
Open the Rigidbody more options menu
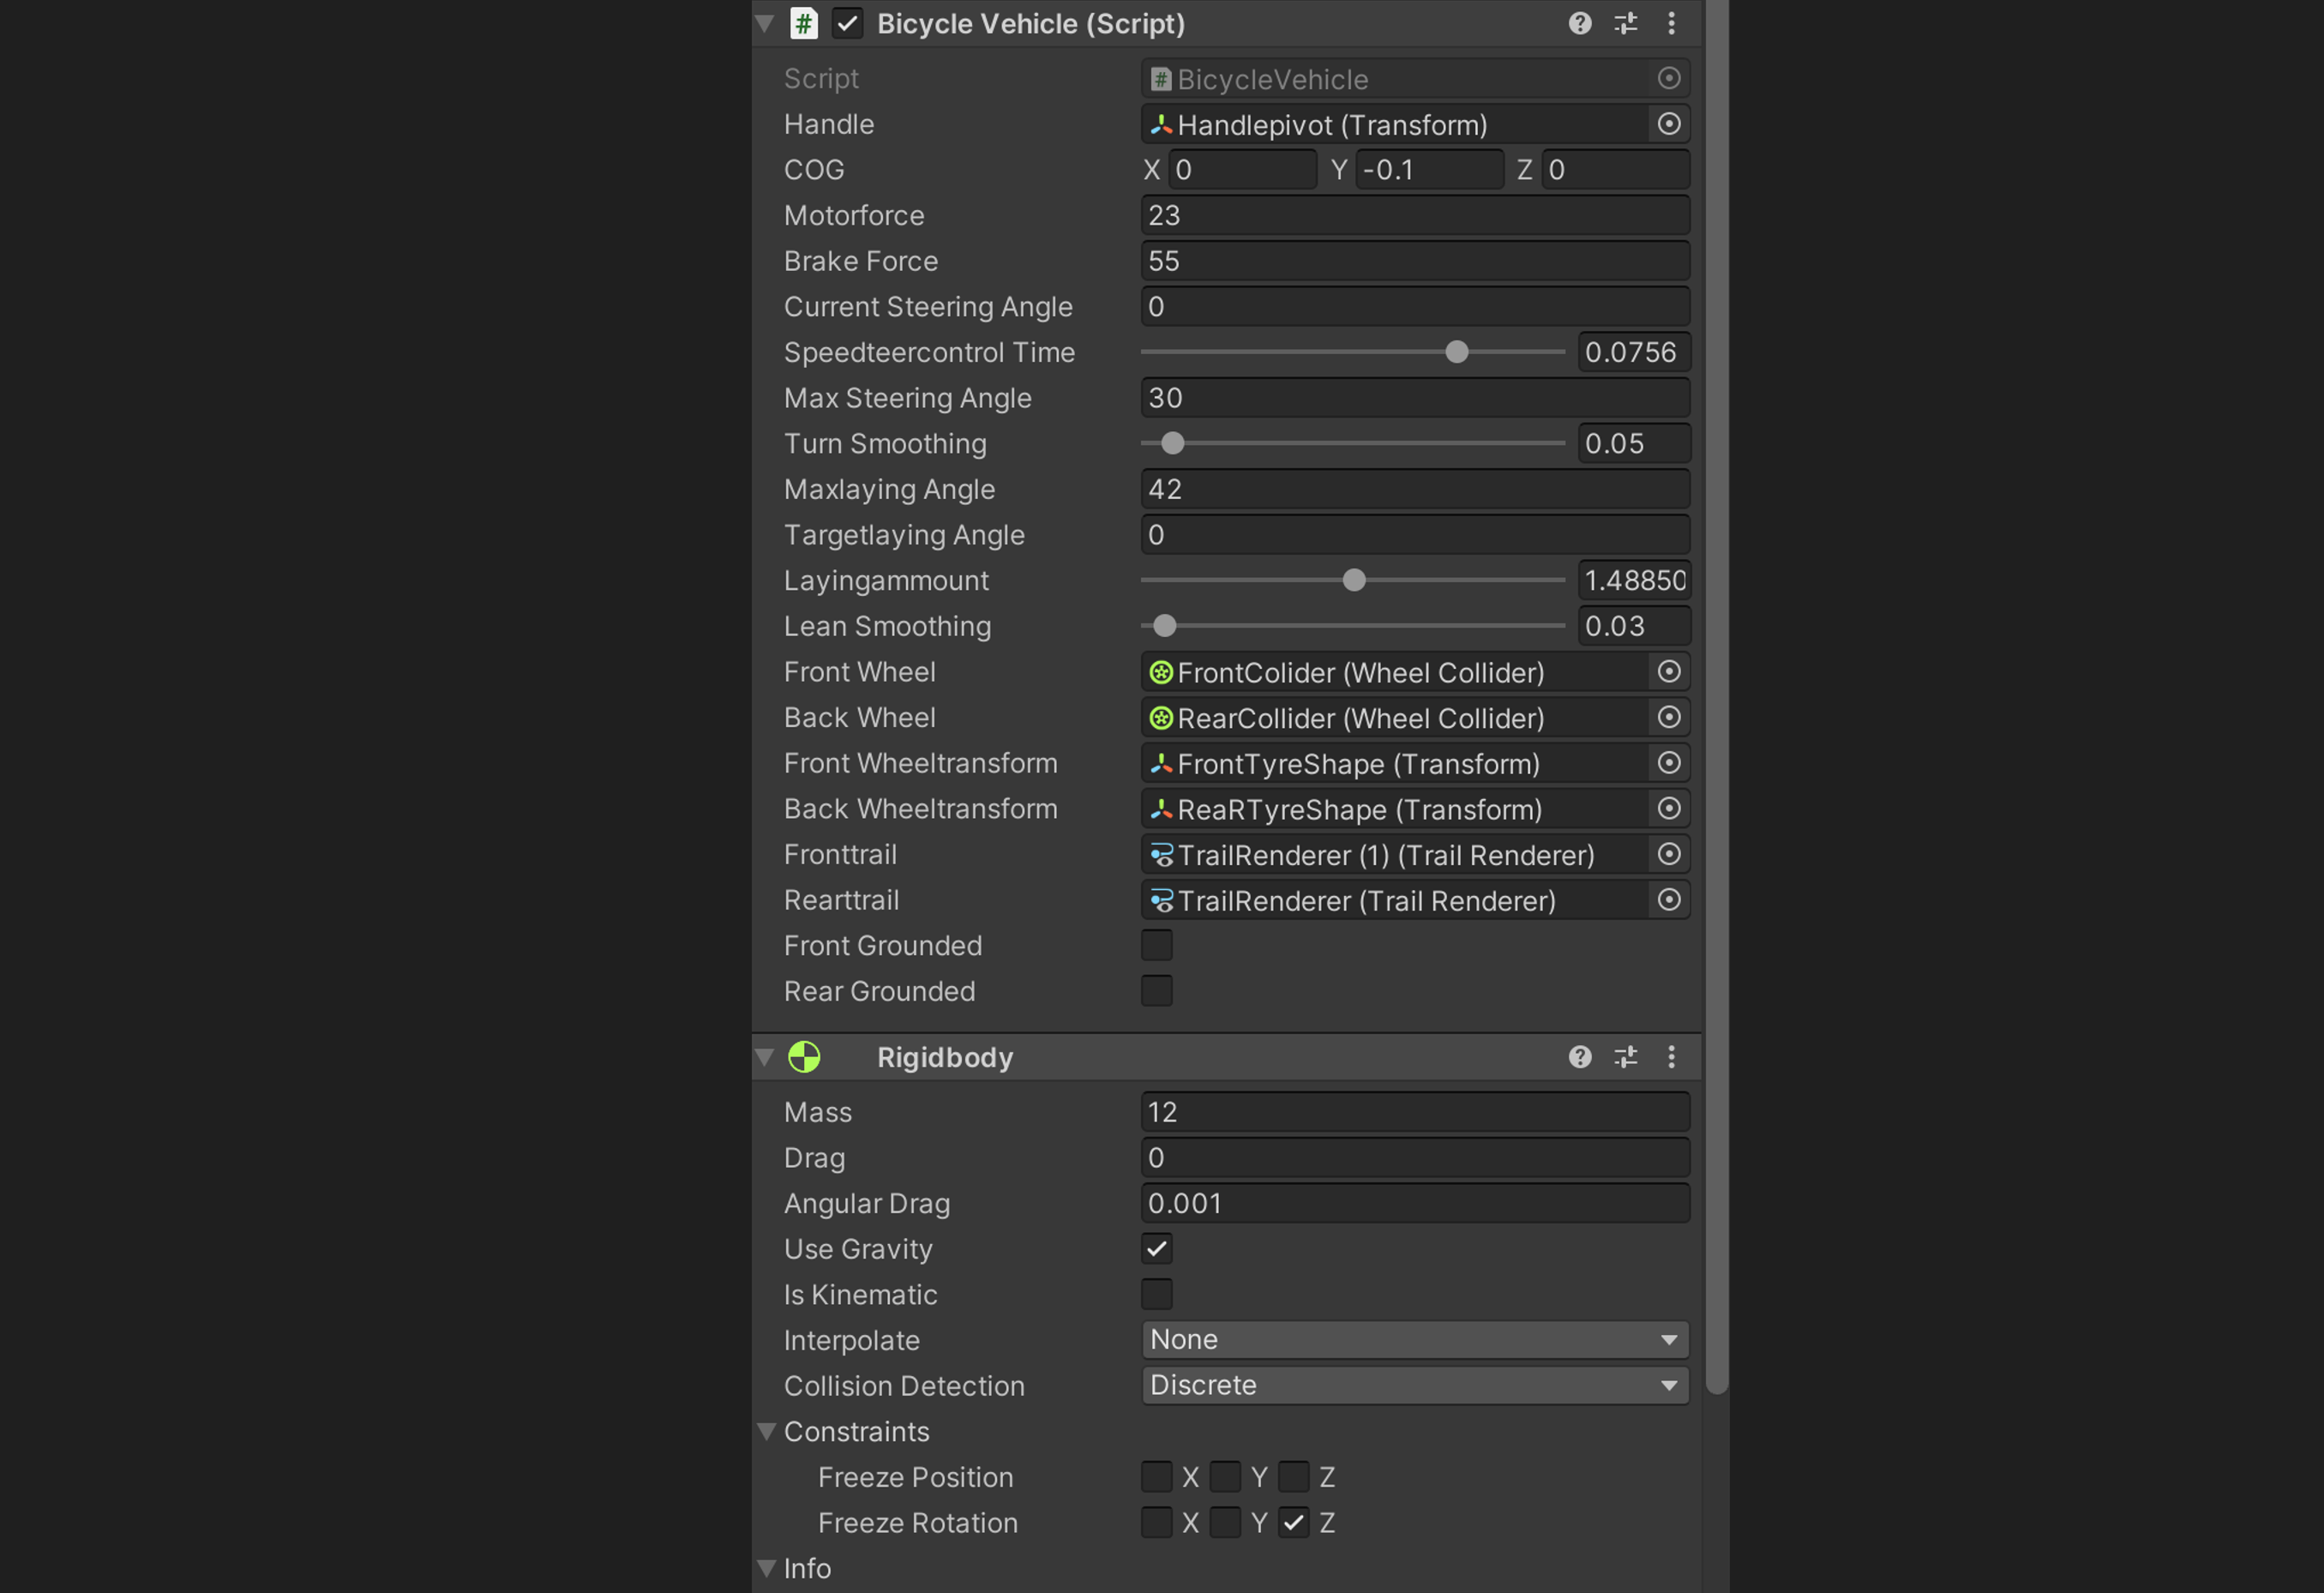(x=1671, y=1056)
